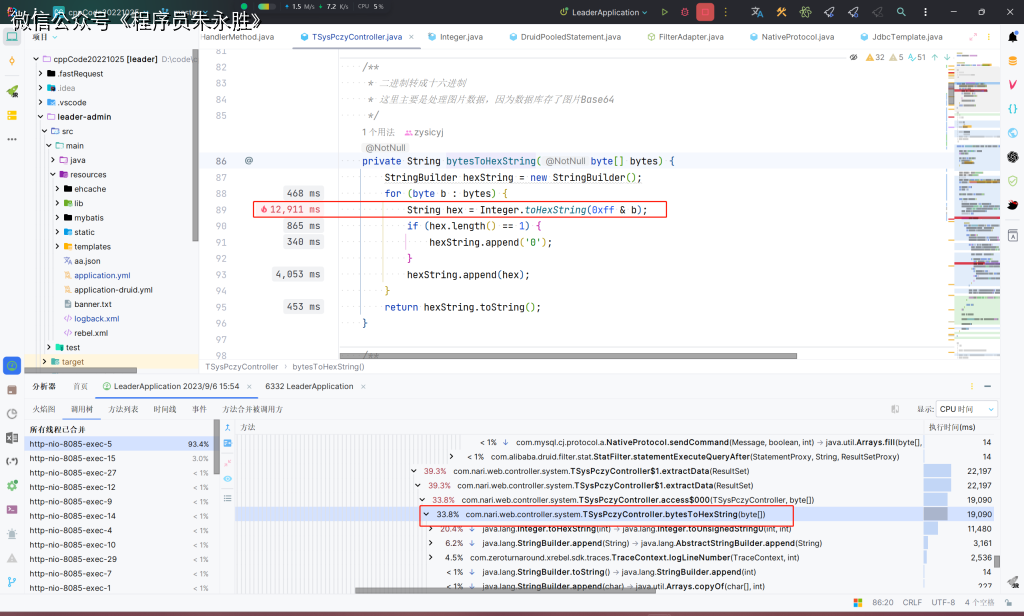Click the editor horizontal scrollbar

pyautogui.click(x=568, y=356)
